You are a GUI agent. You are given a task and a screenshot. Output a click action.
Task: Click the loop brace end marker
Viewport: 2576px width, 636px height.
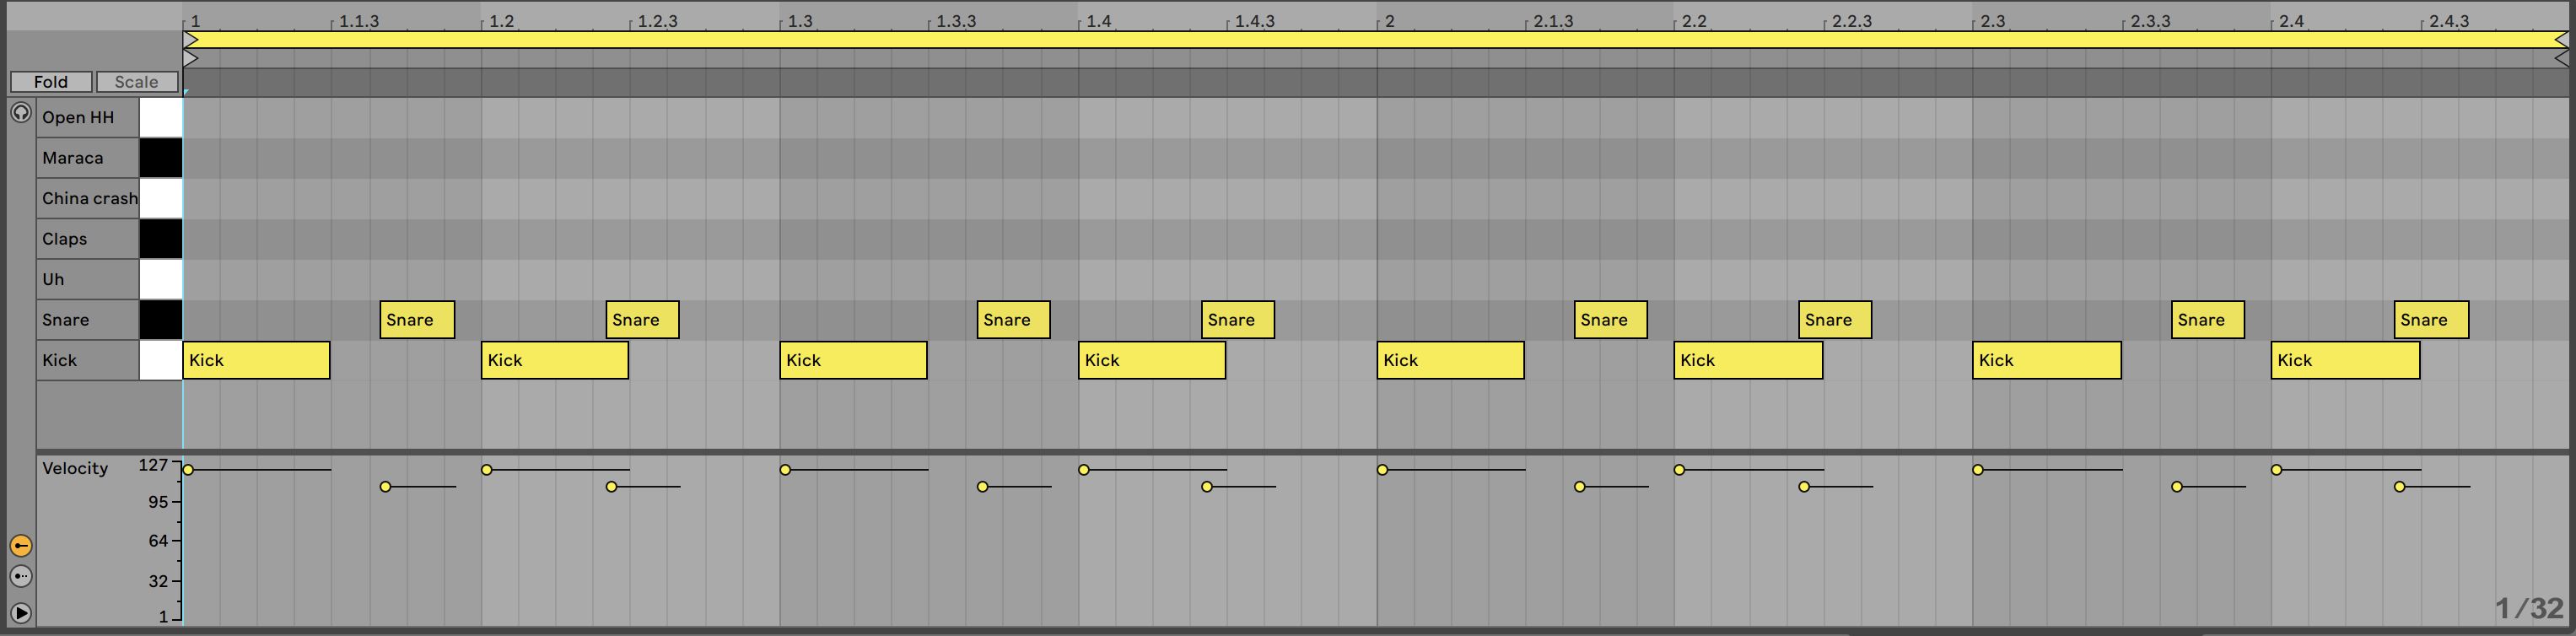click(2560, 40)
